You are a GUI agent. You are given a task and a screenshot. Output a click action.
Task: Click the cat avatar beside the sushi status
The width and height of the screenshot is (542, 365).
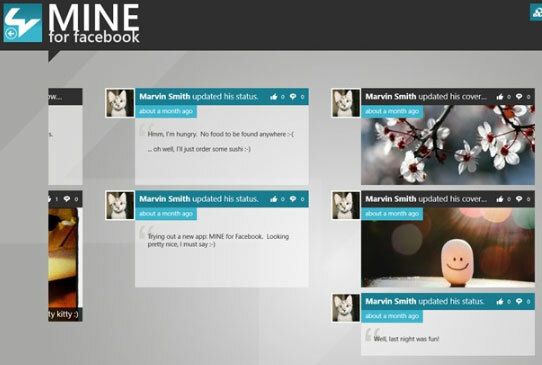pyautogui.click(x=120, y=103)
